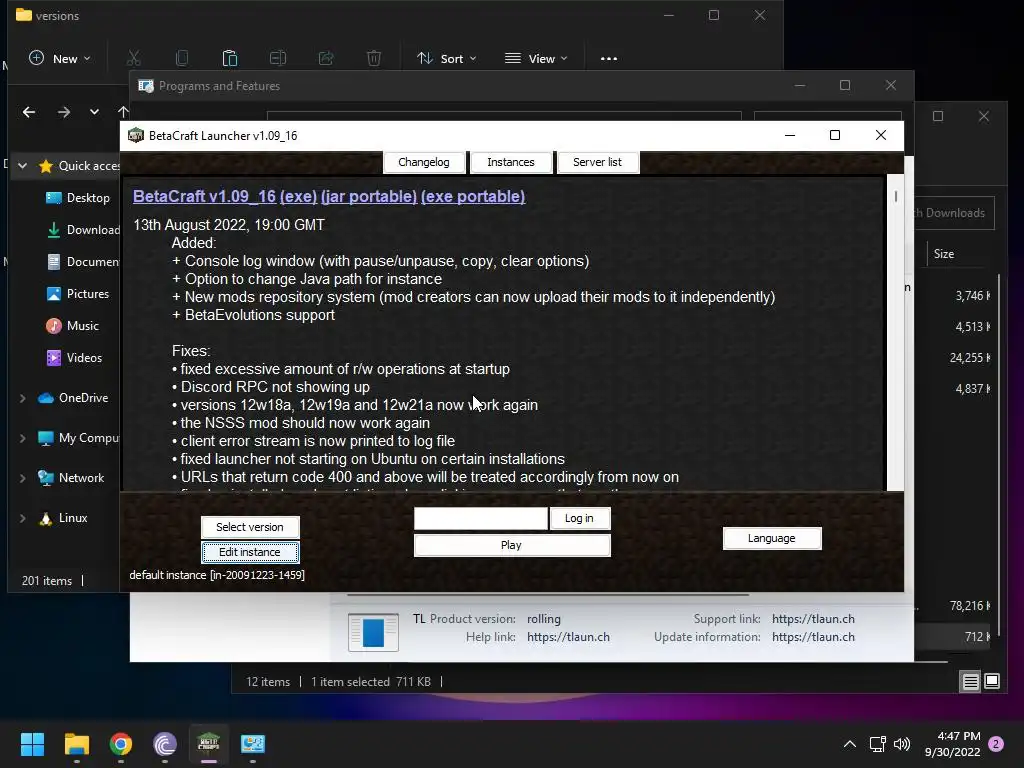Expand the Network tree node
Image resolution: width=1024 pixels, height=768 pixels.
click(x=23, y=478)
